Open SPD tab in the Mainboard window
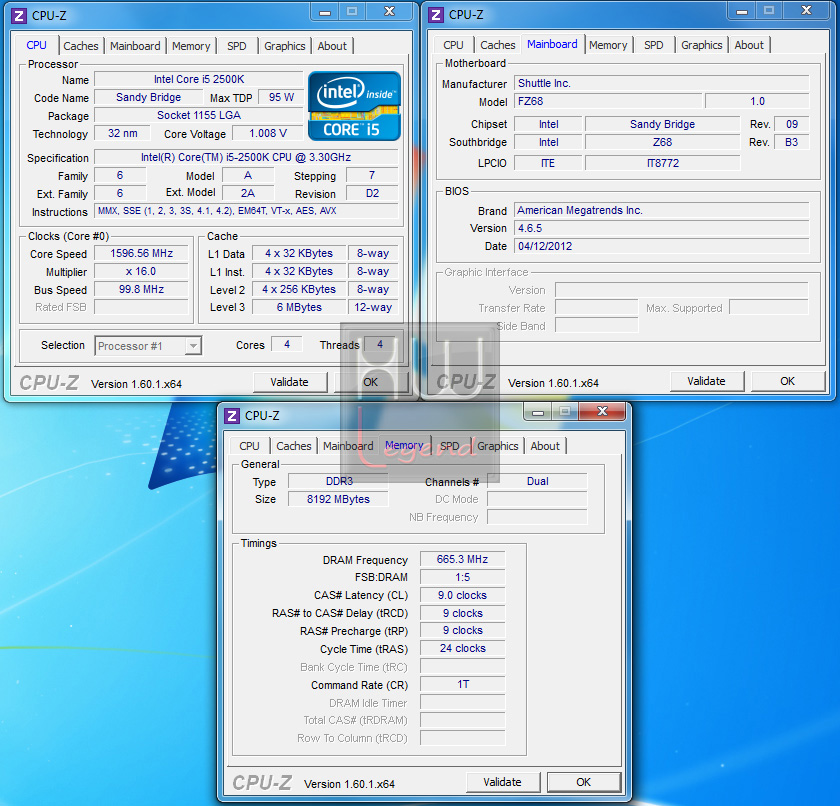 654,45
